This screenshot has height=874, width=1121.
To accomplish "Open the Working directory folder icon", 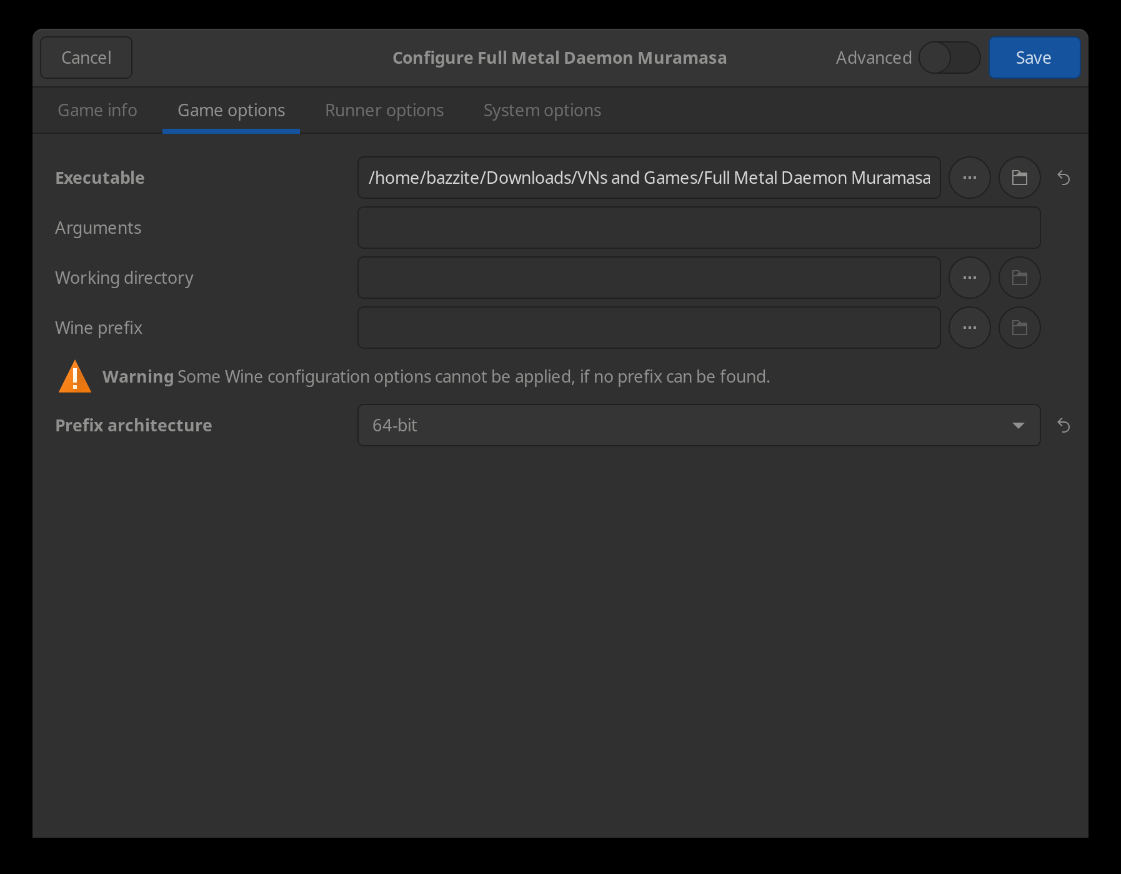I will pyautogui.click(x=1019, y=278).
